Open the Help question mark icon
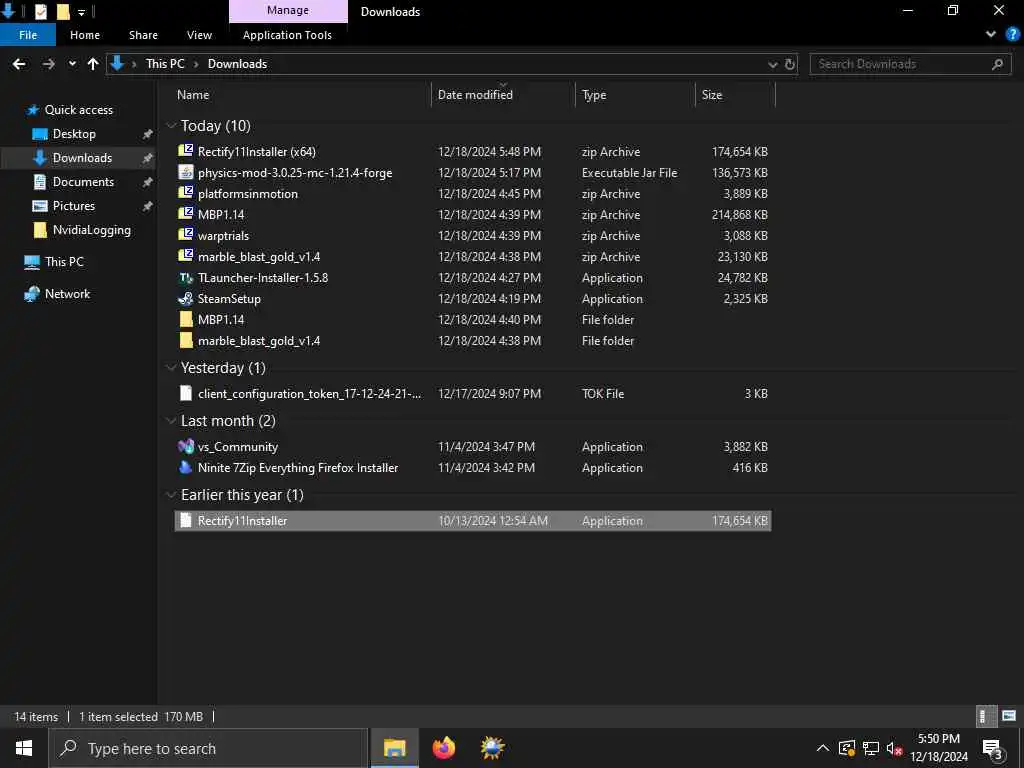Screen dimensions: 1024x768 pyautogui.click(x=1012, y=35)
